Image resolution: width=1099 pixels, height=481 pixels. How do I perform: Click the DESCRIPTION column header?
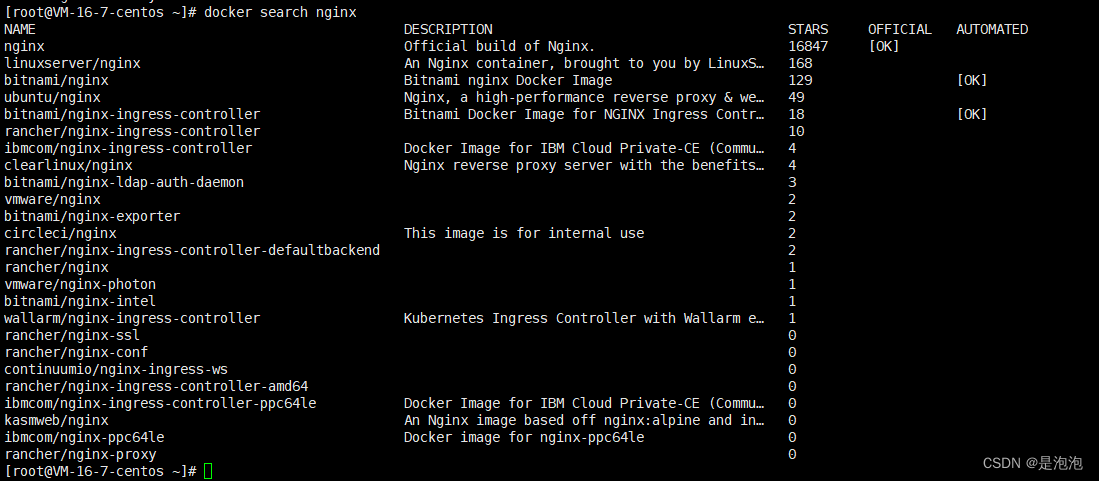[x=448, y=30]
